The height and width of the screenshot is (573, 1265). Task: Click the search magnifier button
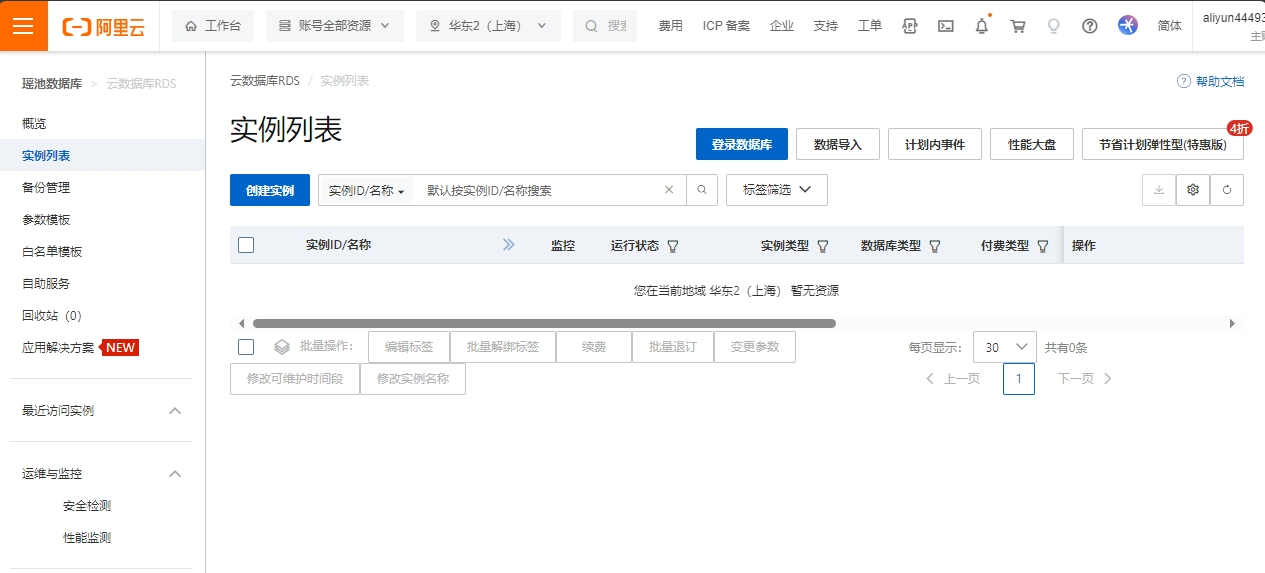pyautogui.click(x=702, y=190)
